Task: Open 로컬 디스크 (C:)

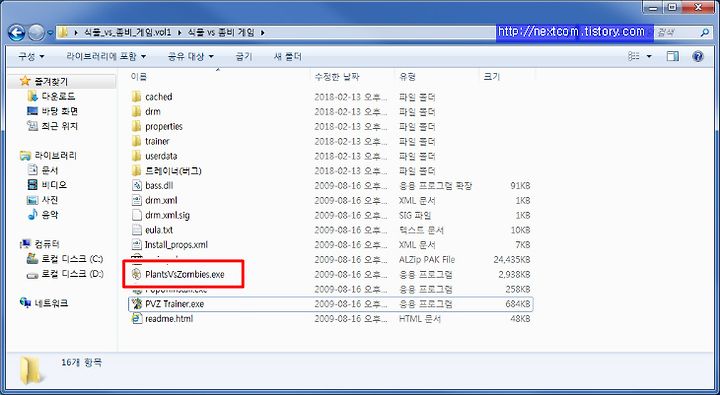Action: pos(72,259)
